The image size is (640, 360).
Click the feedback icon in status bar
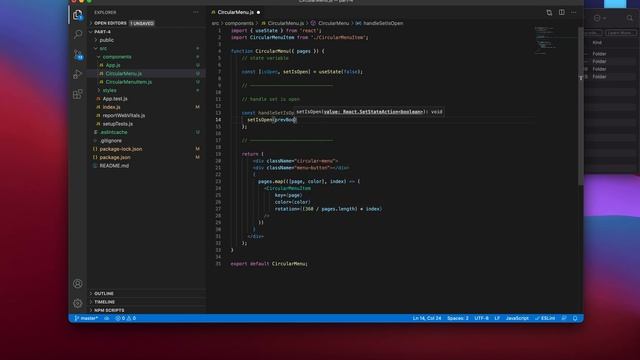coord(564,318)
